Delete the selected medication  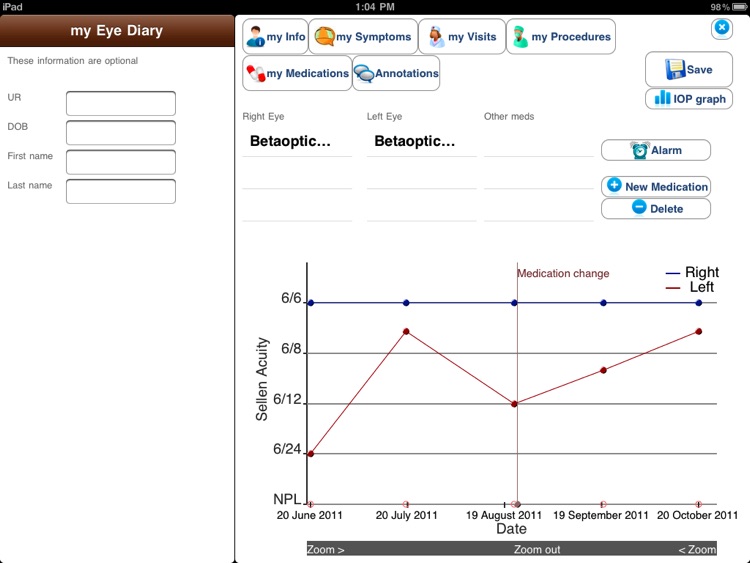[656, 209]
